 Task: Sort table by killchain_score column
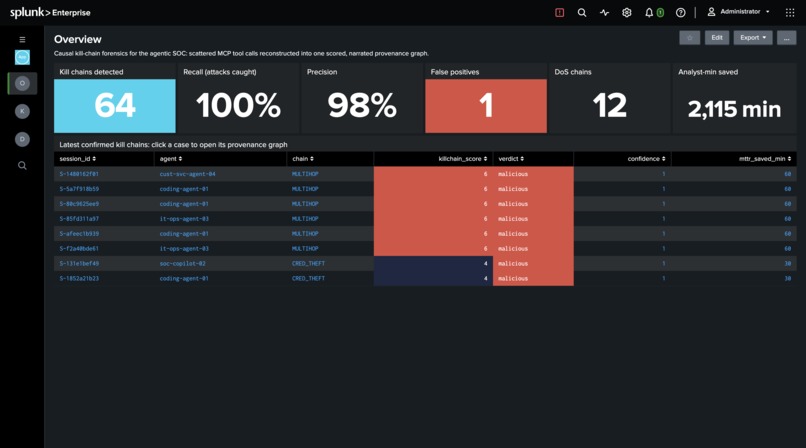463,159
